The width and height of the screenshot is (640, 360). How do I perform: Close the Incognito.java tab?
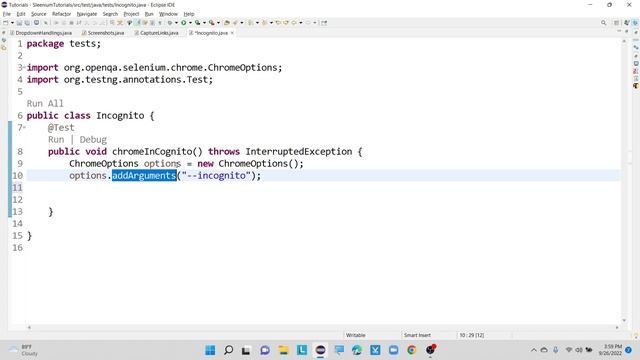pyautogui.click(x=232, y=33)
